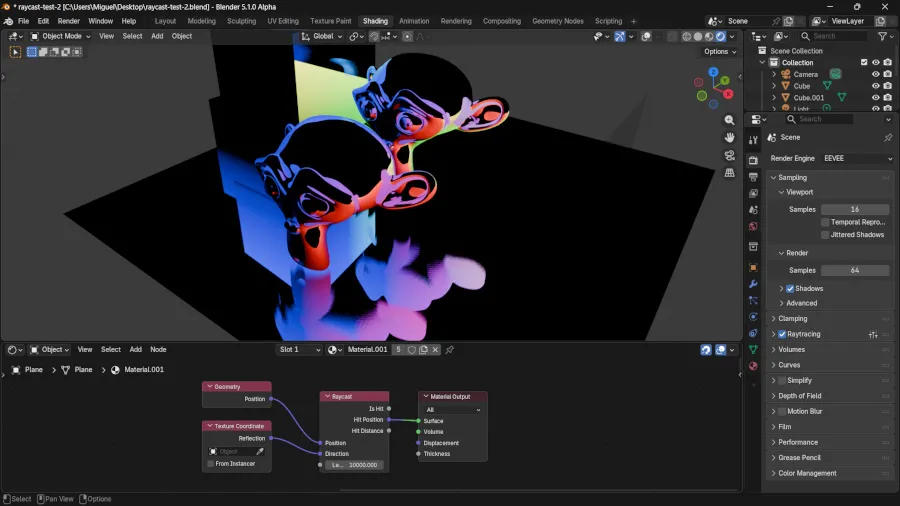Switch to orthographic/perspective grid icon
This screenshot has width=900, height=506.
730,173
